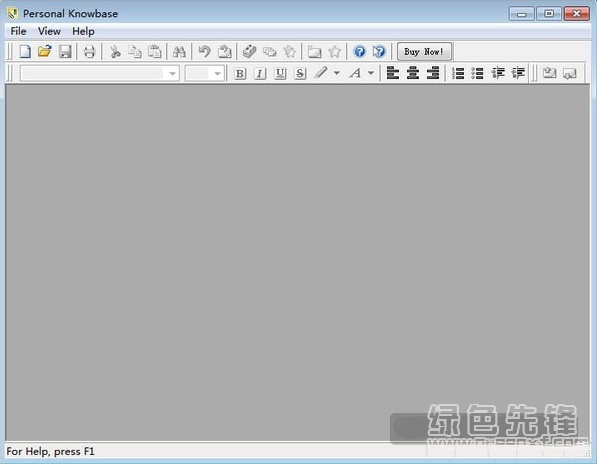Open a file using the yellow folder icon
Image resolution: width=597 pixels, height=464 pixels.
45,51
